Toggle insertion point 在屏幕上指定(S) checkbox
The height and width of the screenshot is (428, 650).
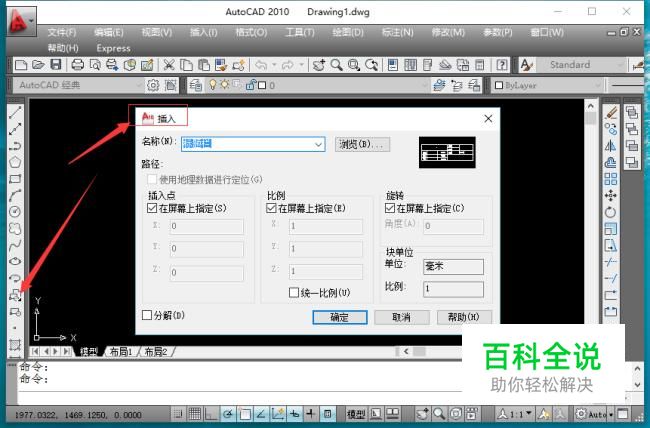(x=152, y=208)
